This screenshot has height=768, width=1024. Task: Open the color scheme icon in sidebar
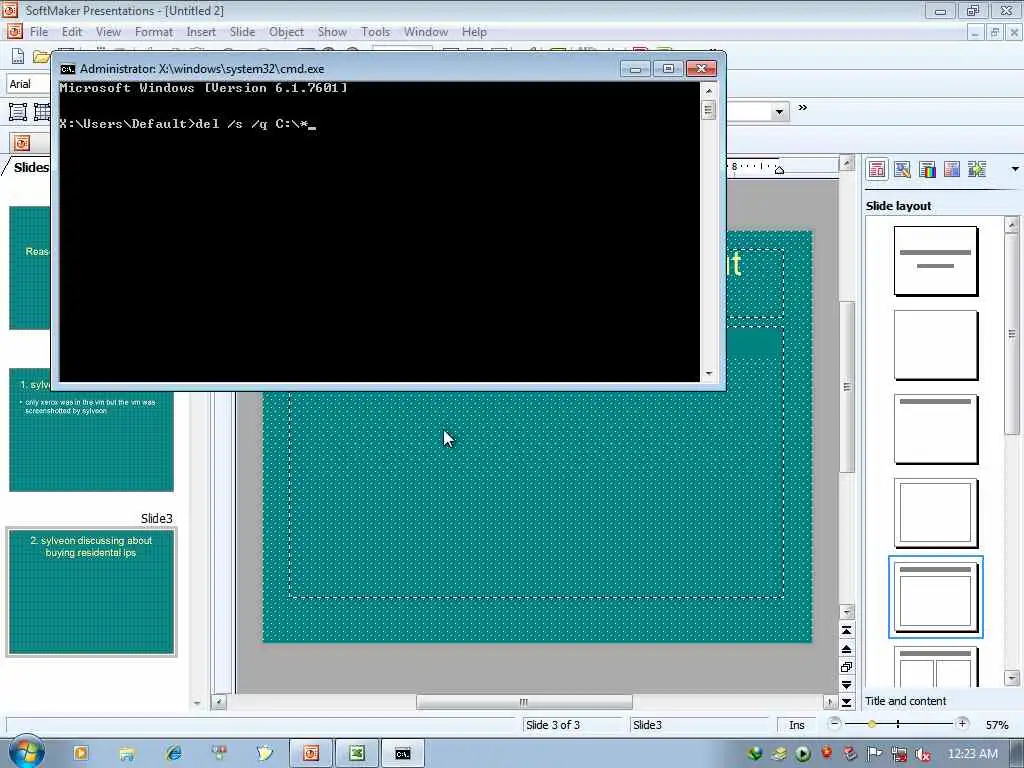point(927,170)
